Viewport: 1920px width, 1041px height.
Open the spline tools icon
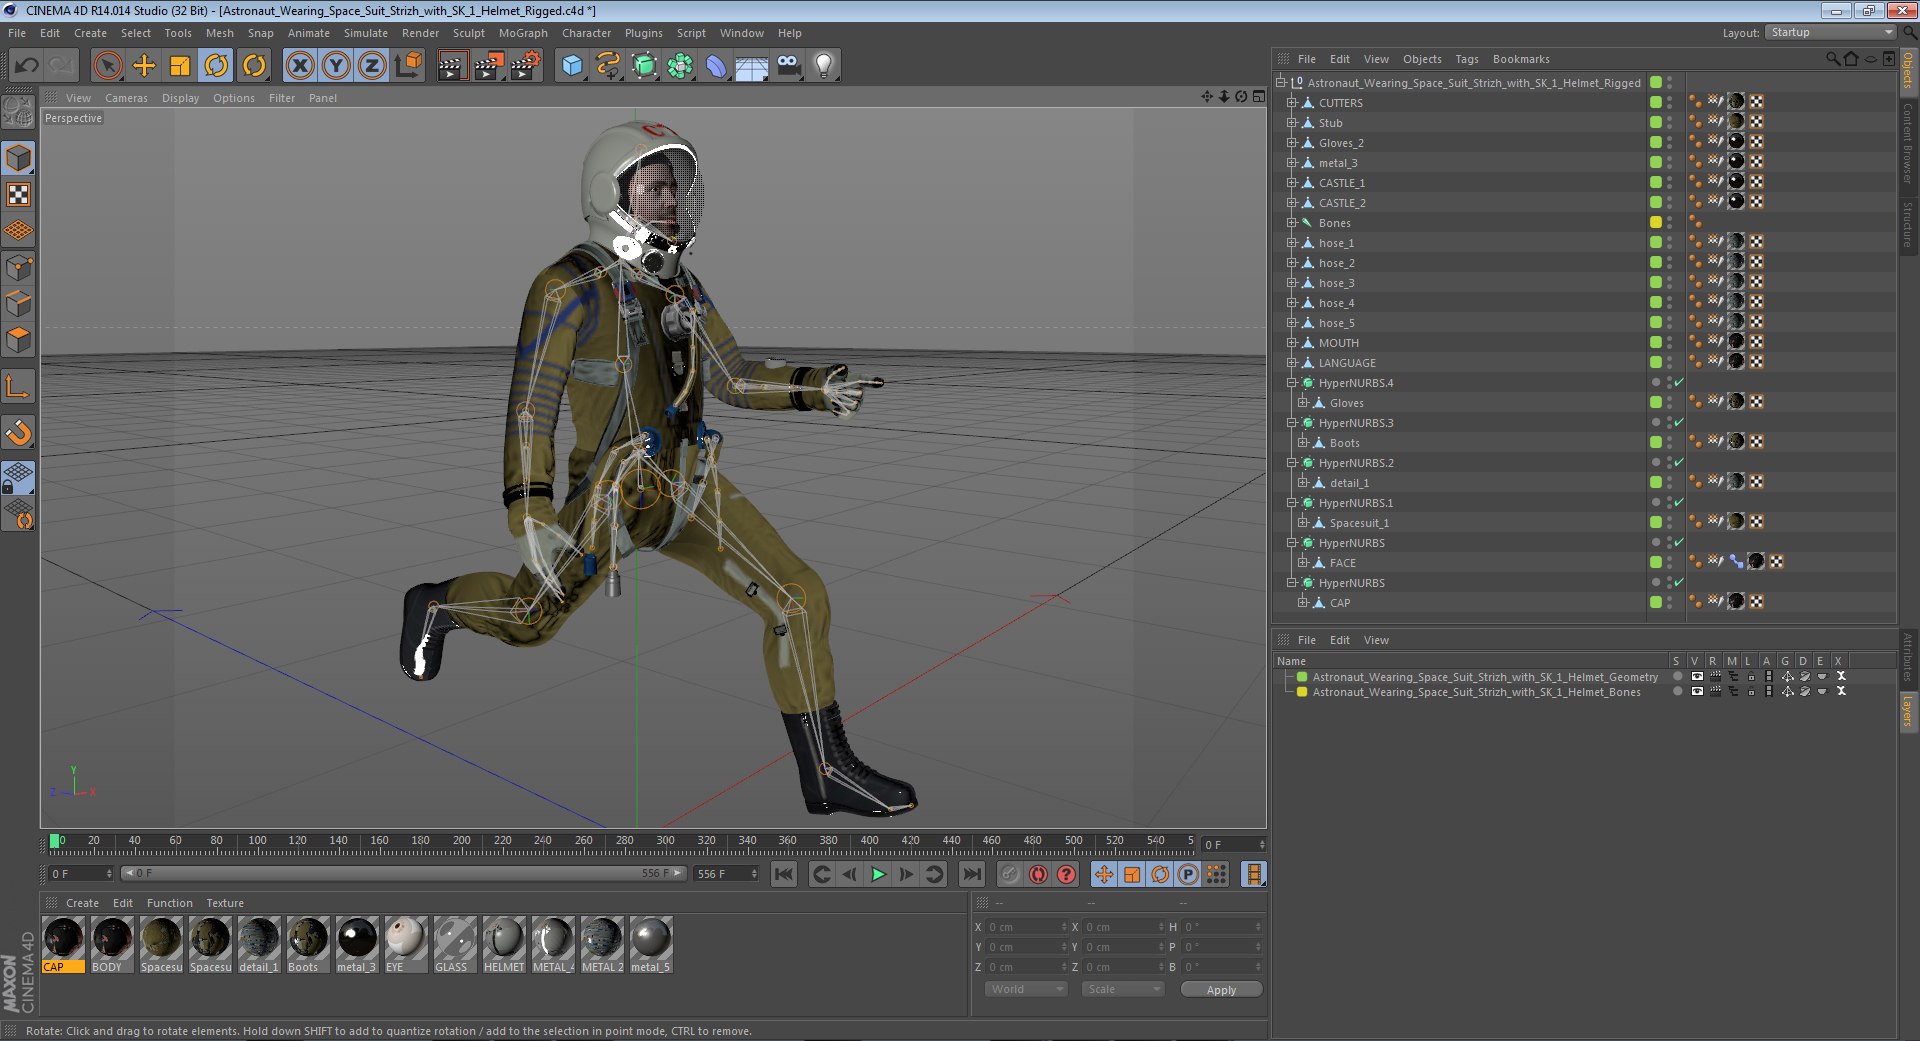(608, 66)
